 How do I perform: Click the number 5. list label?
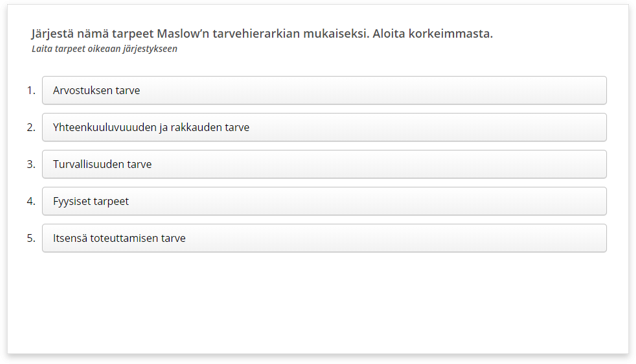[x=31, y=238]
